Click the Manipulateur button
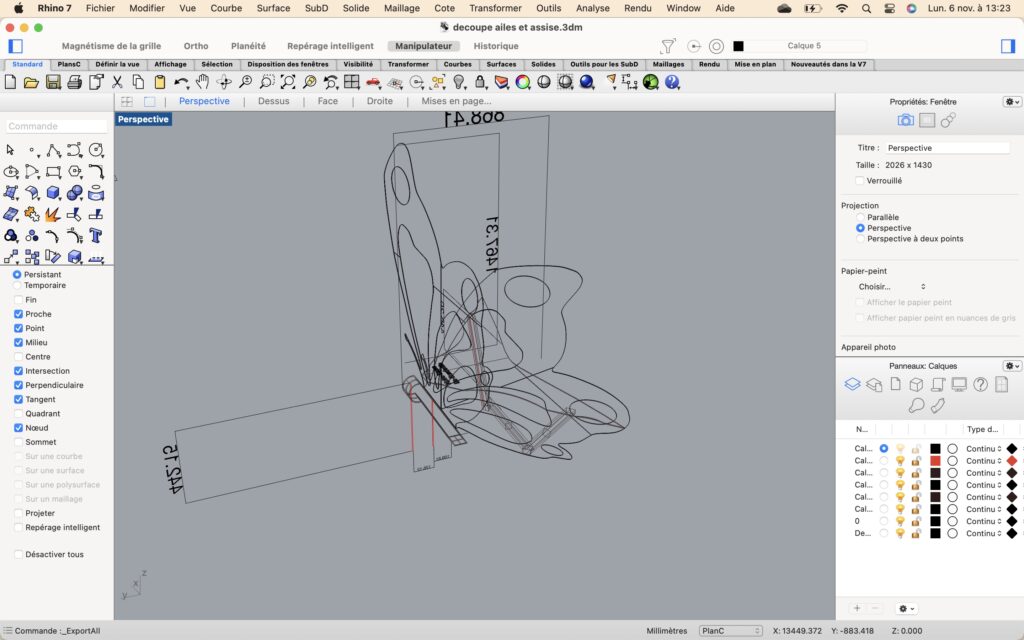 point(423,46)
